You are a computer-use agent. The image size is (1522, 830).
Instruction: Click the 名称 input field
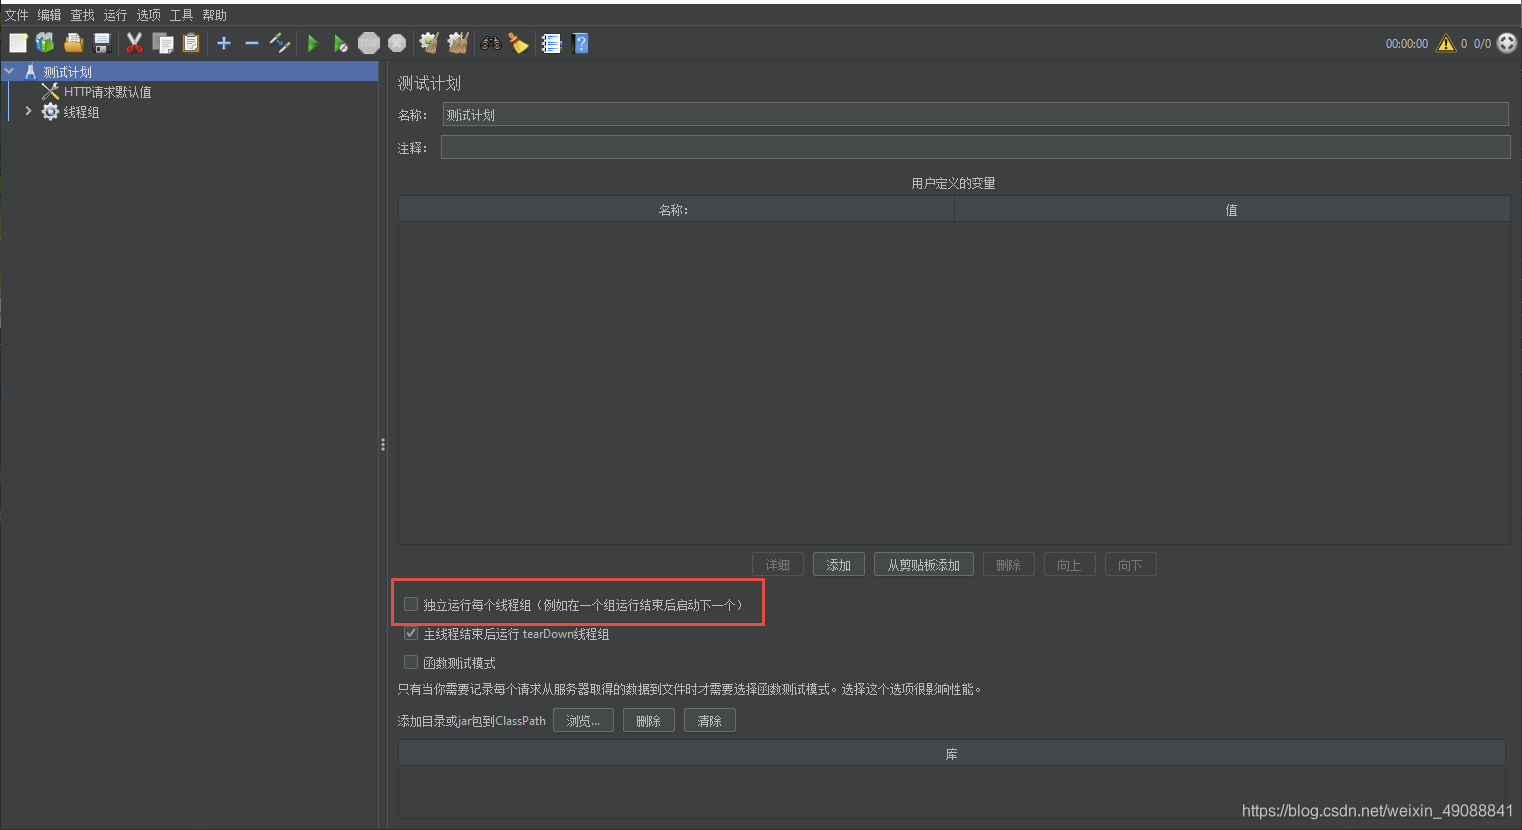[975, 114]
